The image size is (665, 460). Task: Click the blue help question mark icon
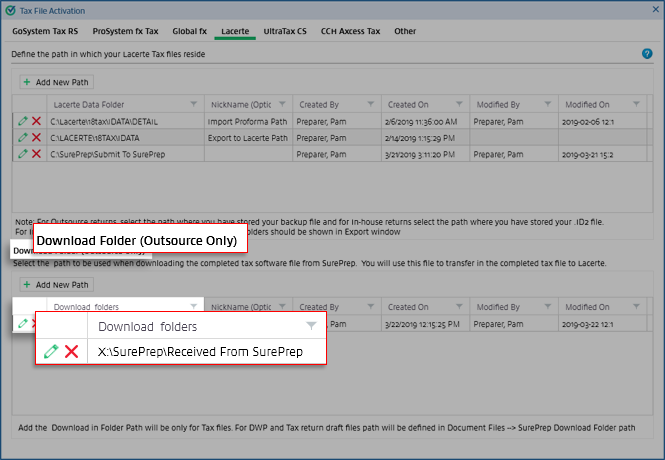647,54
